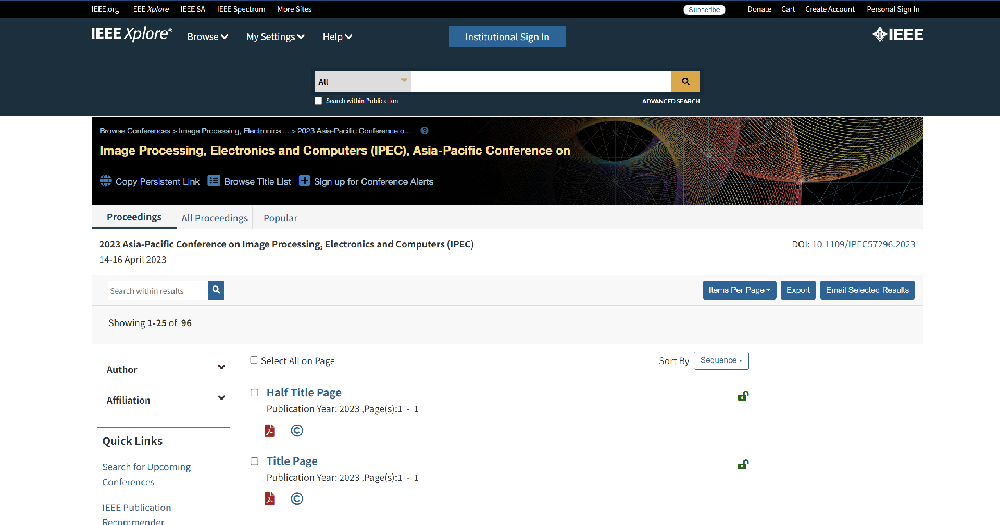Screen dimensions: 1000x525
Task: Check the Select All on Page checkbox
Action: point(254,360)
